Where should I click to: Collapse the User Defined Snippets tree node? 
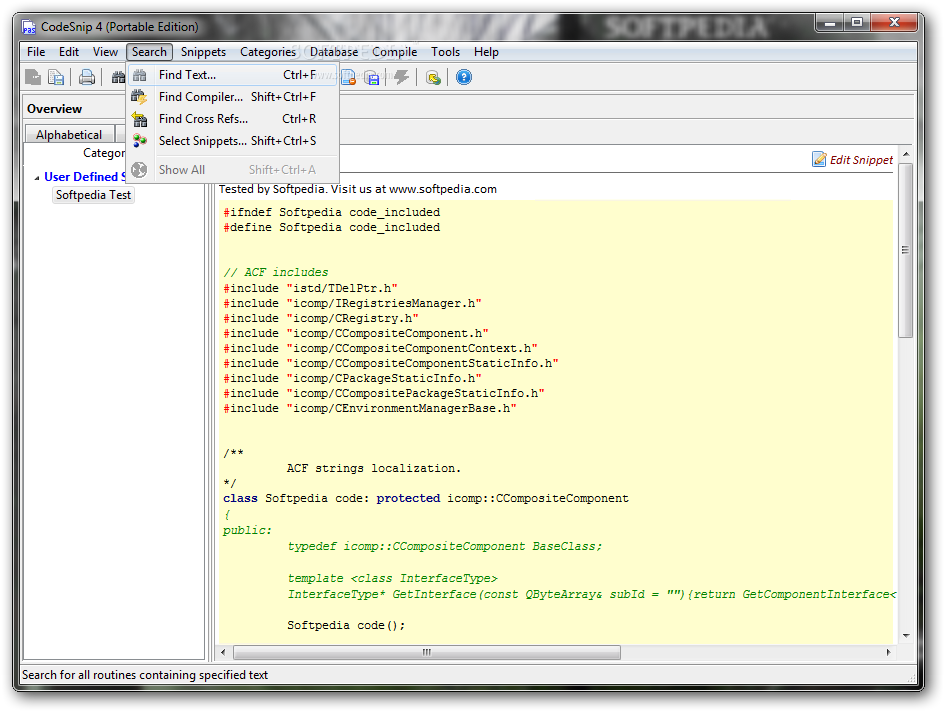(x=37, y=178)
